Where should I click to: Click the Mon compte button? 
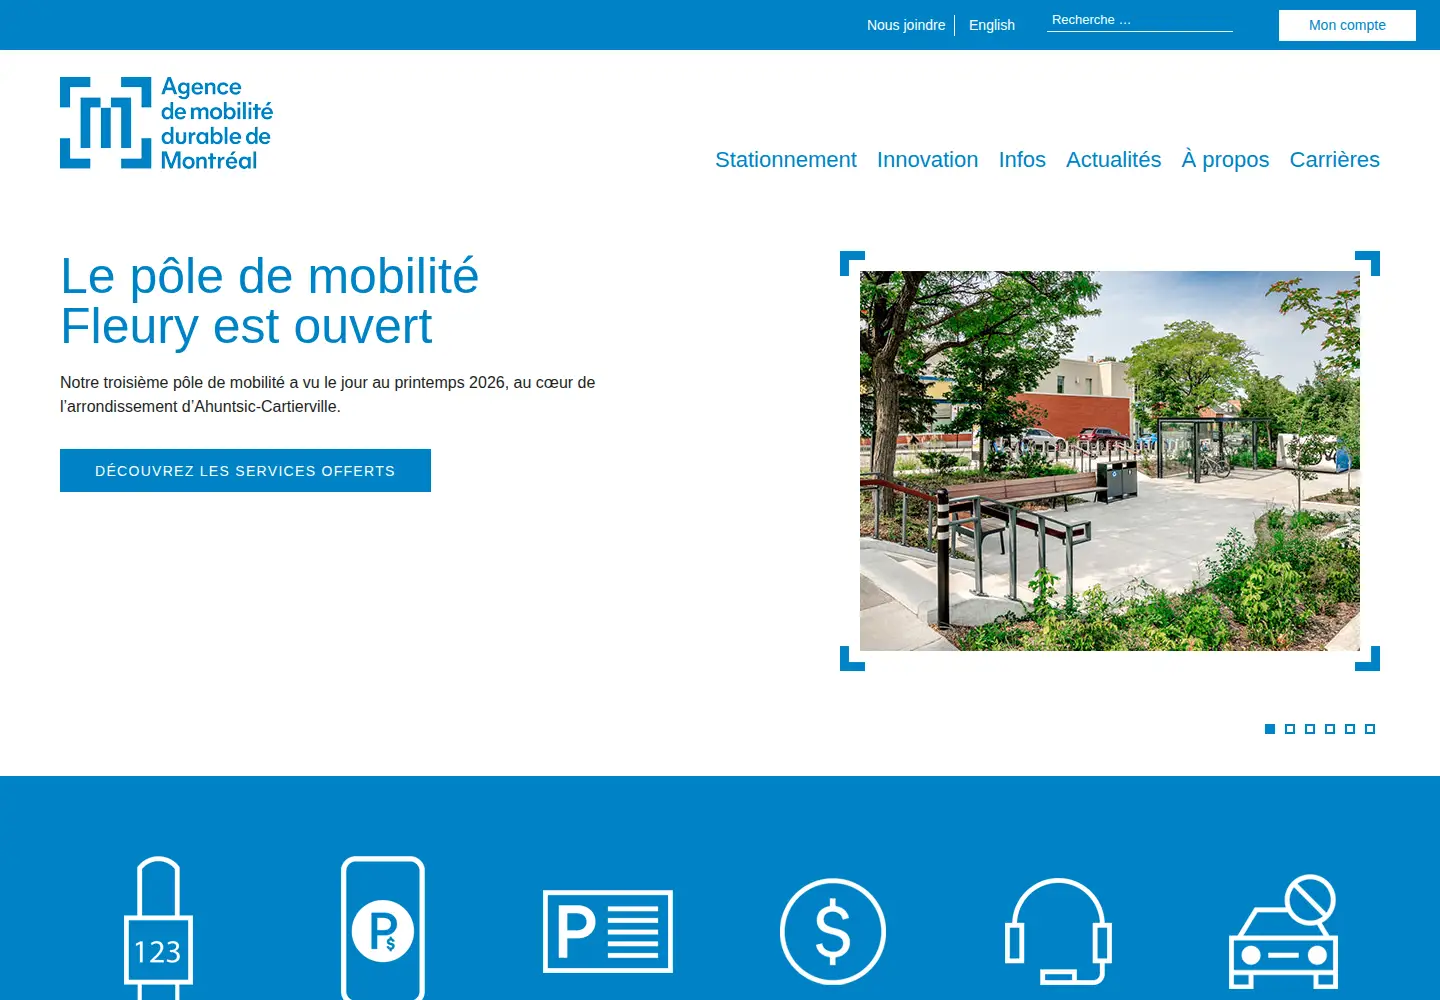[1347, 25]
